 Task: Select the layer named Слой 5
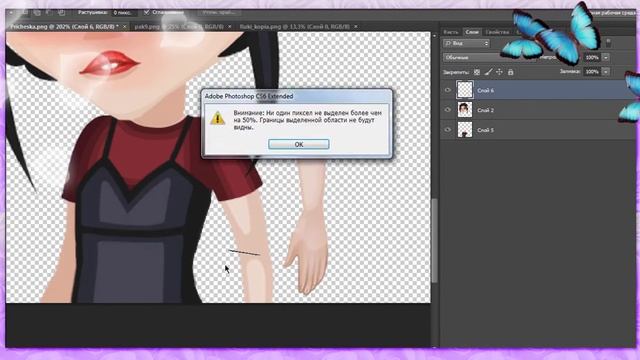point(485,130)
